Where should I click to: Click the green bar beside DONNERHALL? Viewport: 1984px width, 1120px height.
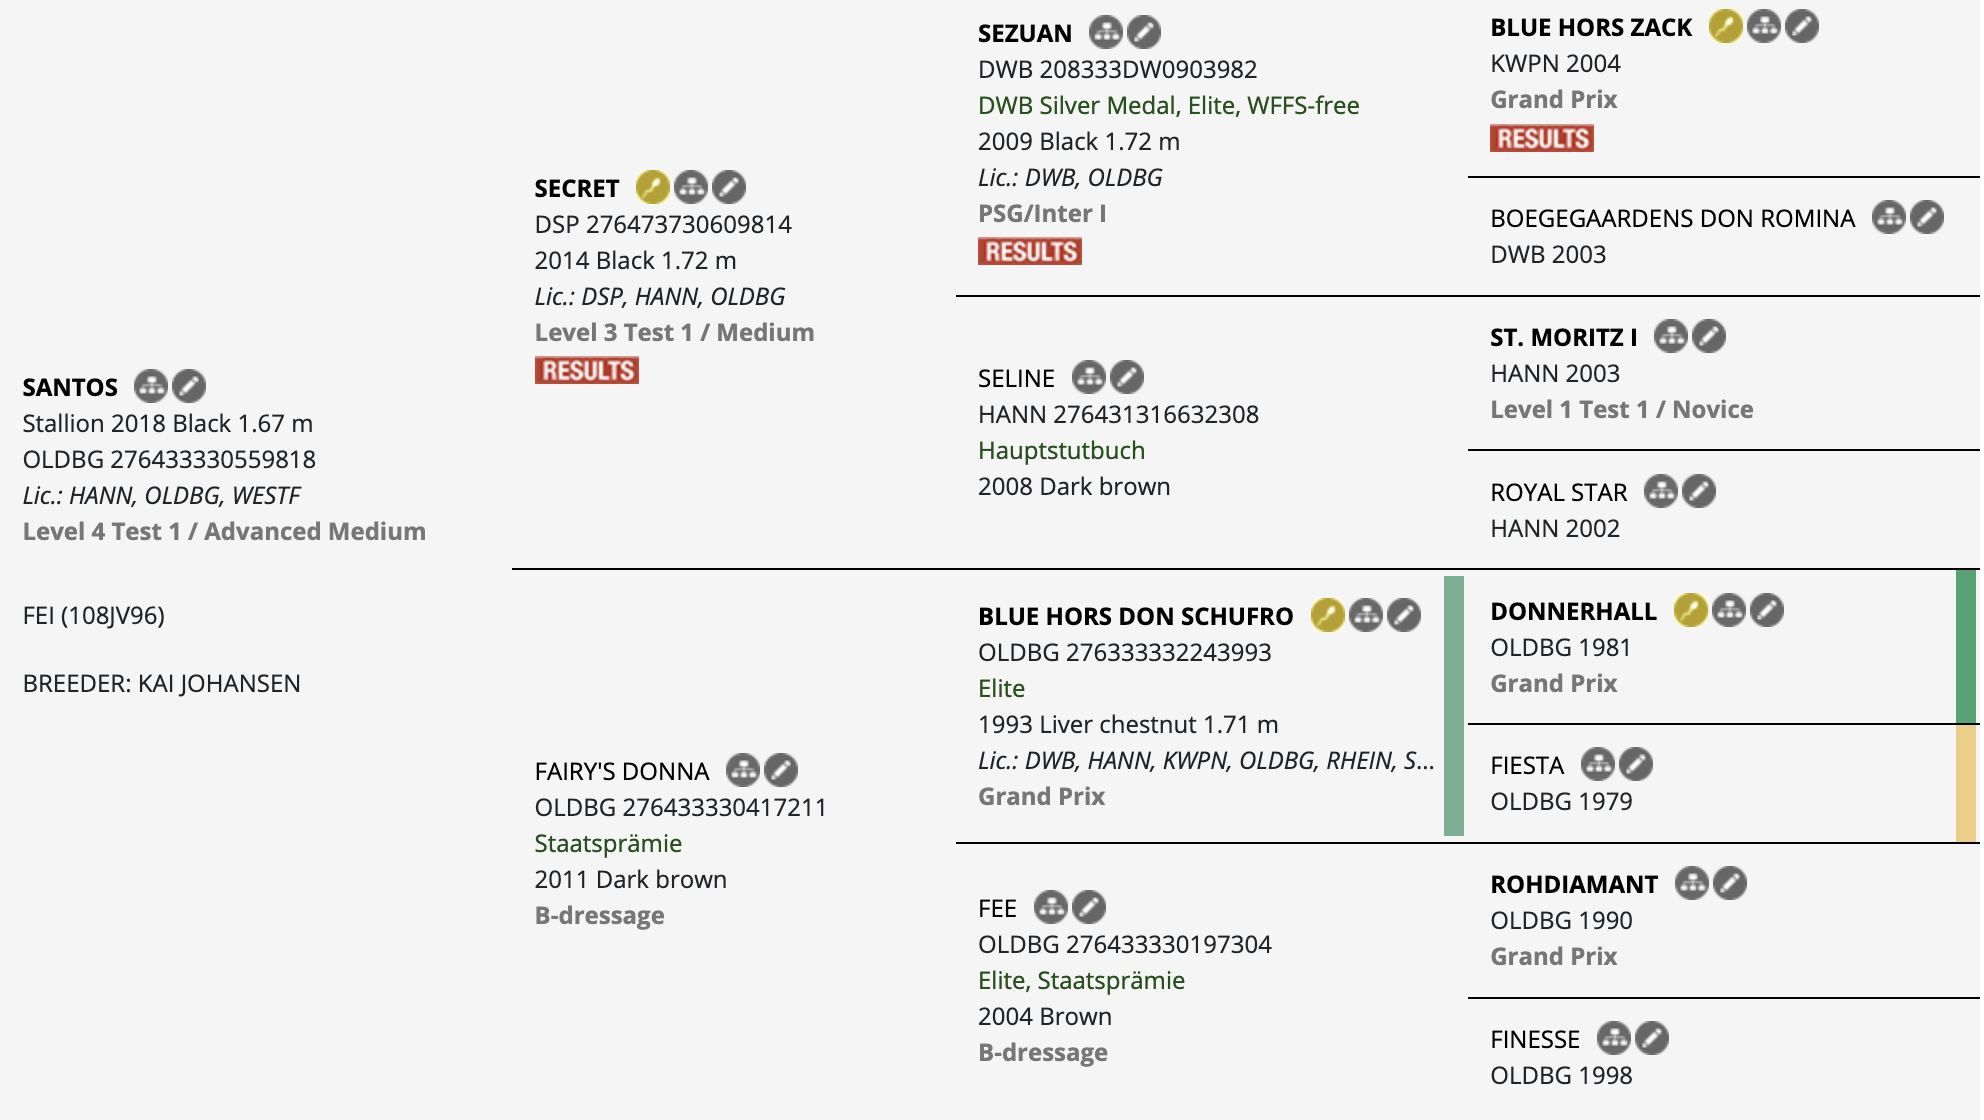pyautogui.click(x=1966, y=647)
